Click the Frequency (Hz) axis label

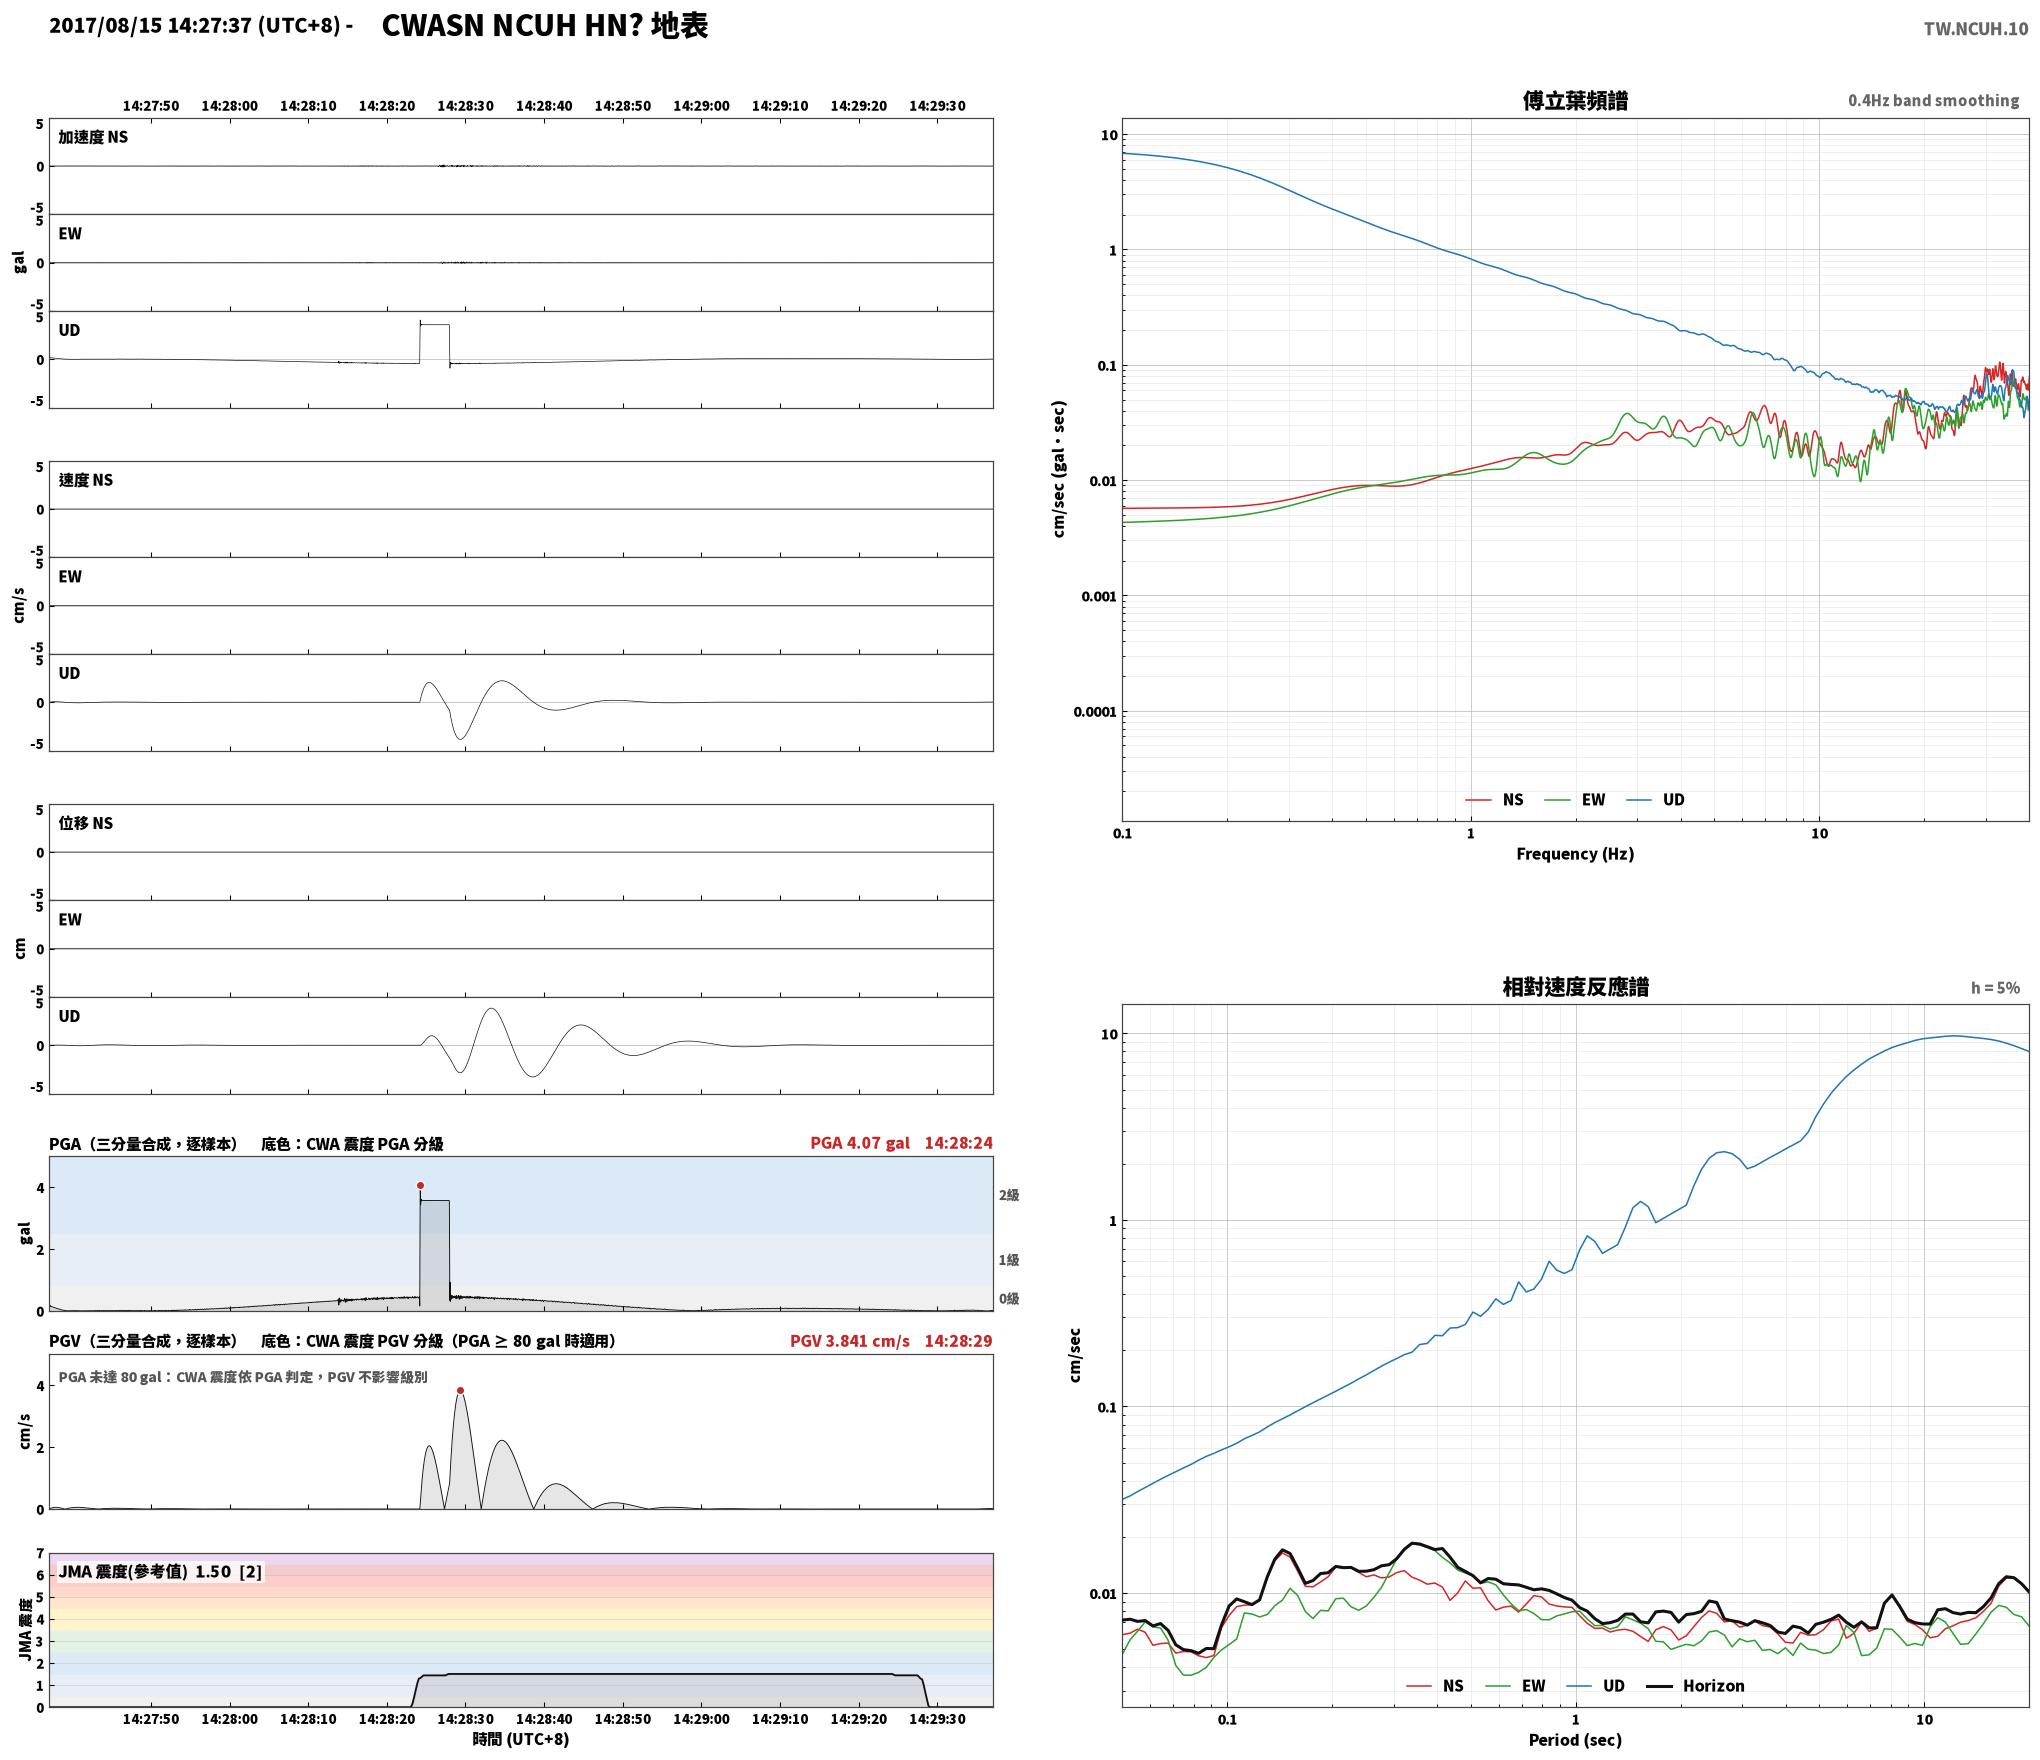[1575, 854]
